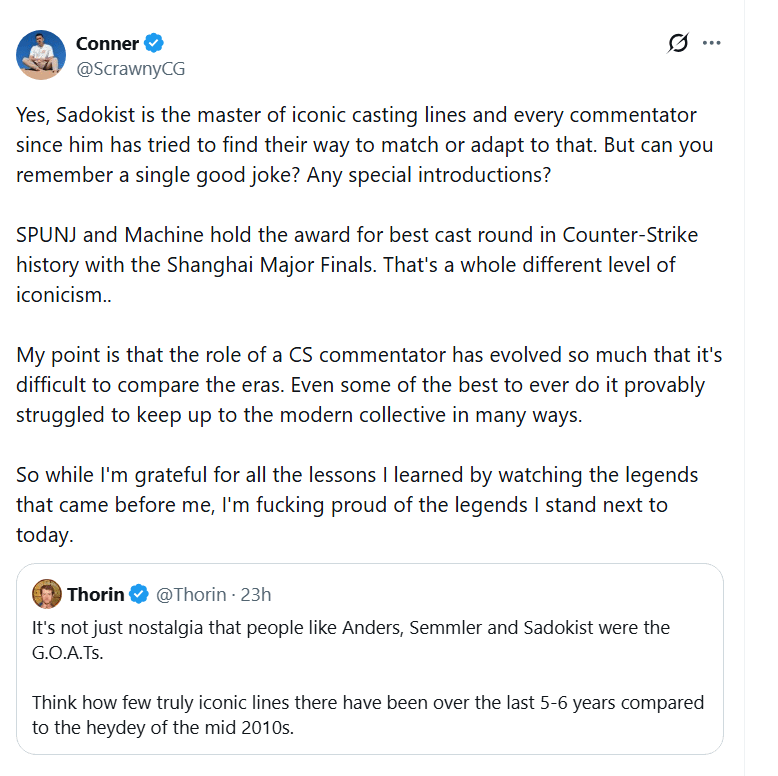This screenshot has height=776, width=778.
Task: Open the three-dot more options menu
Action: (712, 43)
